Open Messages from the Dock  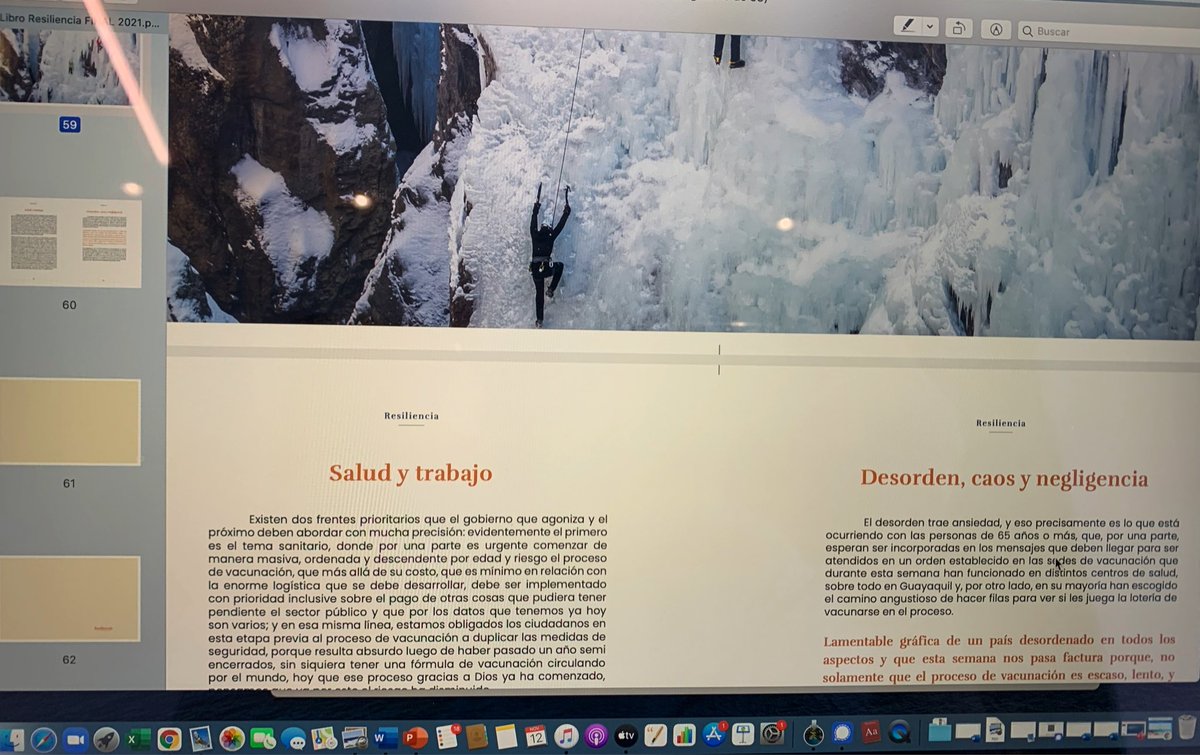tap(293, 740)
